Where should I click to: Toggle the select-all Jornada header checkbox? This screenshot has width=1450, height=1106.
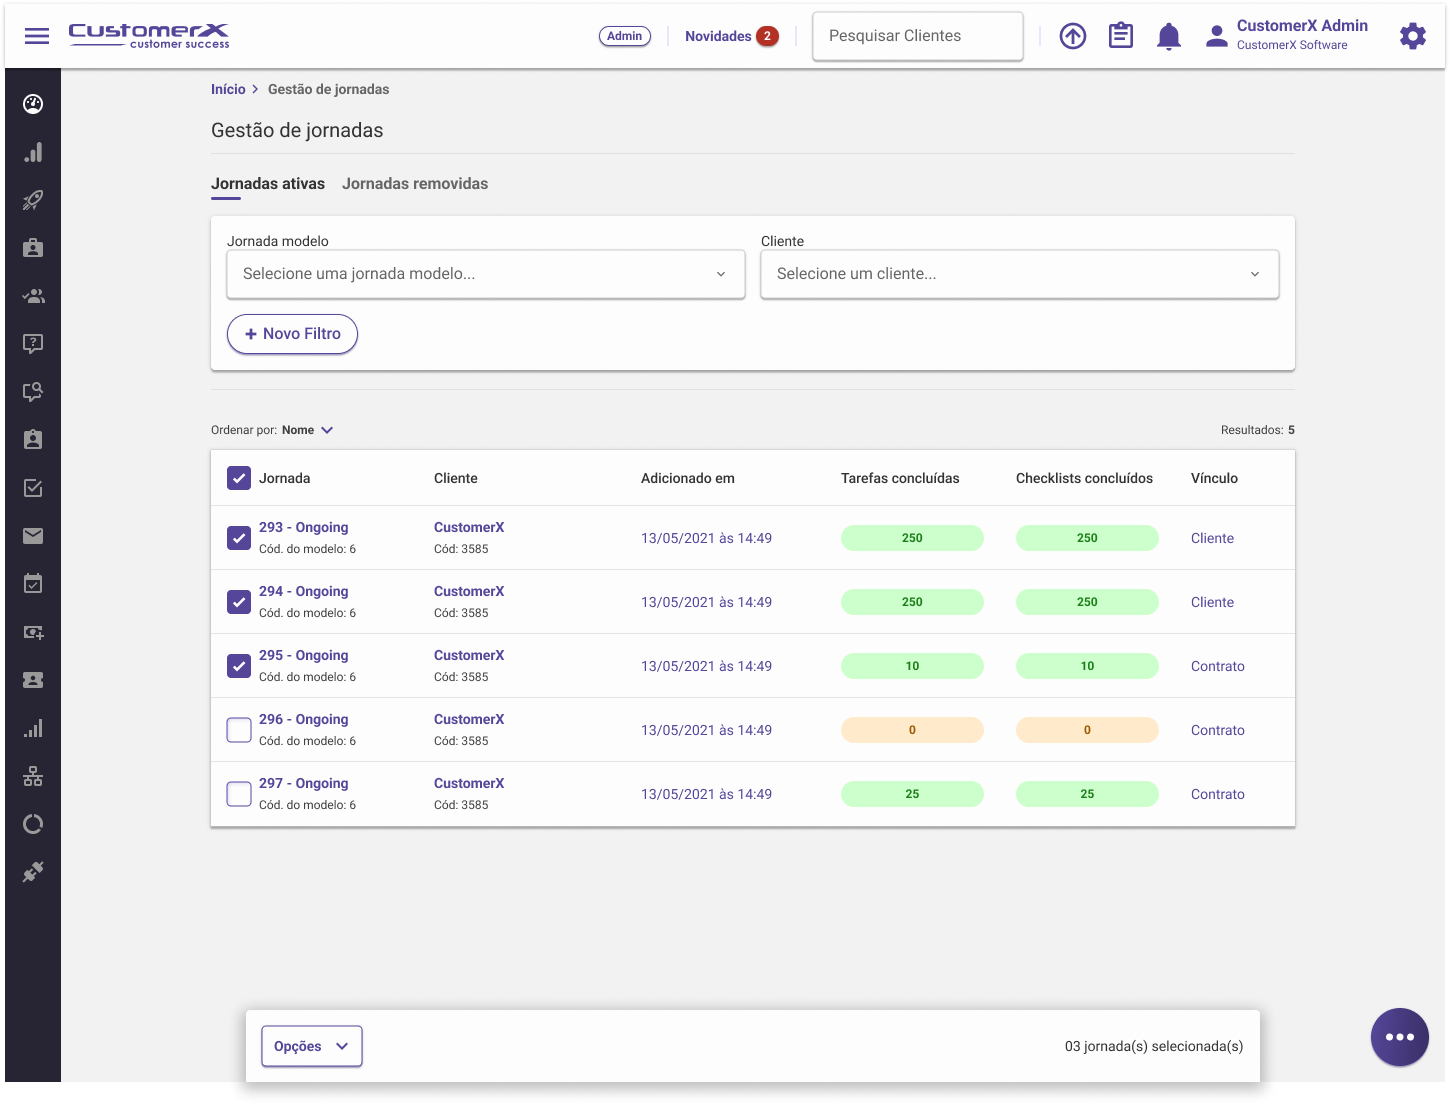click(239, 478)
